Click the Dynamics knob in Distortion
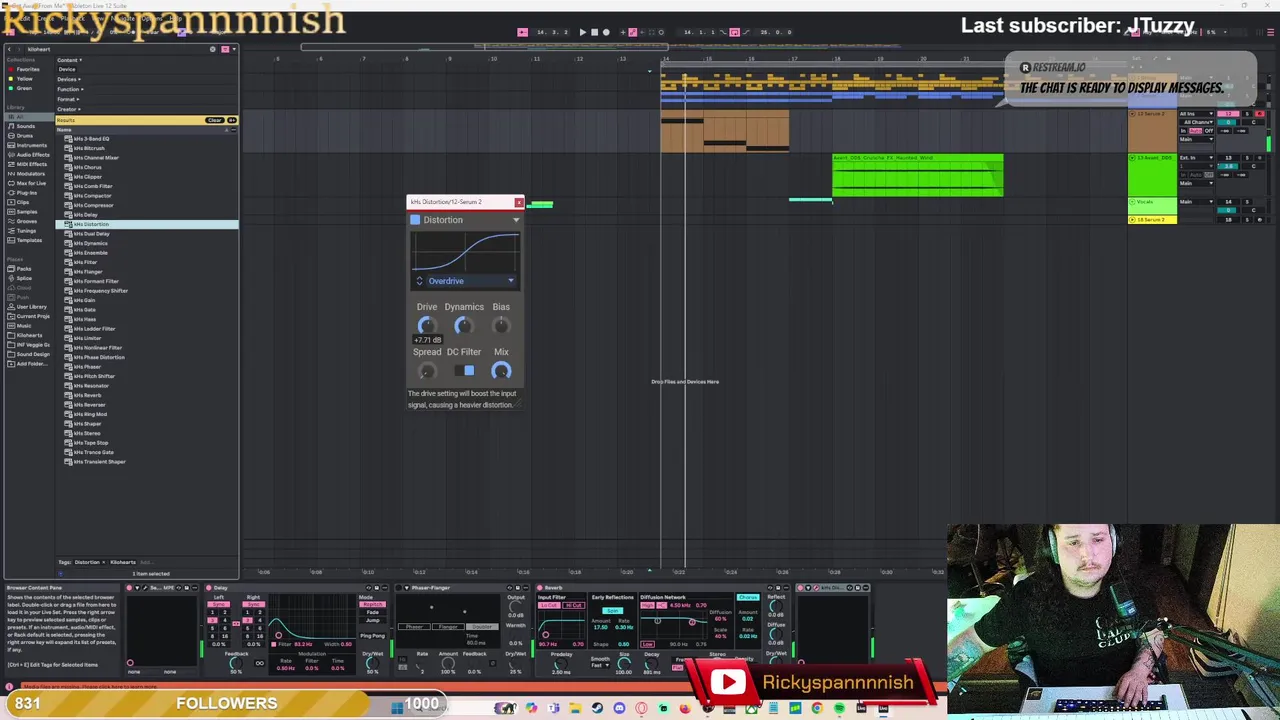Viewport: 1280px width, 720px height. point(463,325)
